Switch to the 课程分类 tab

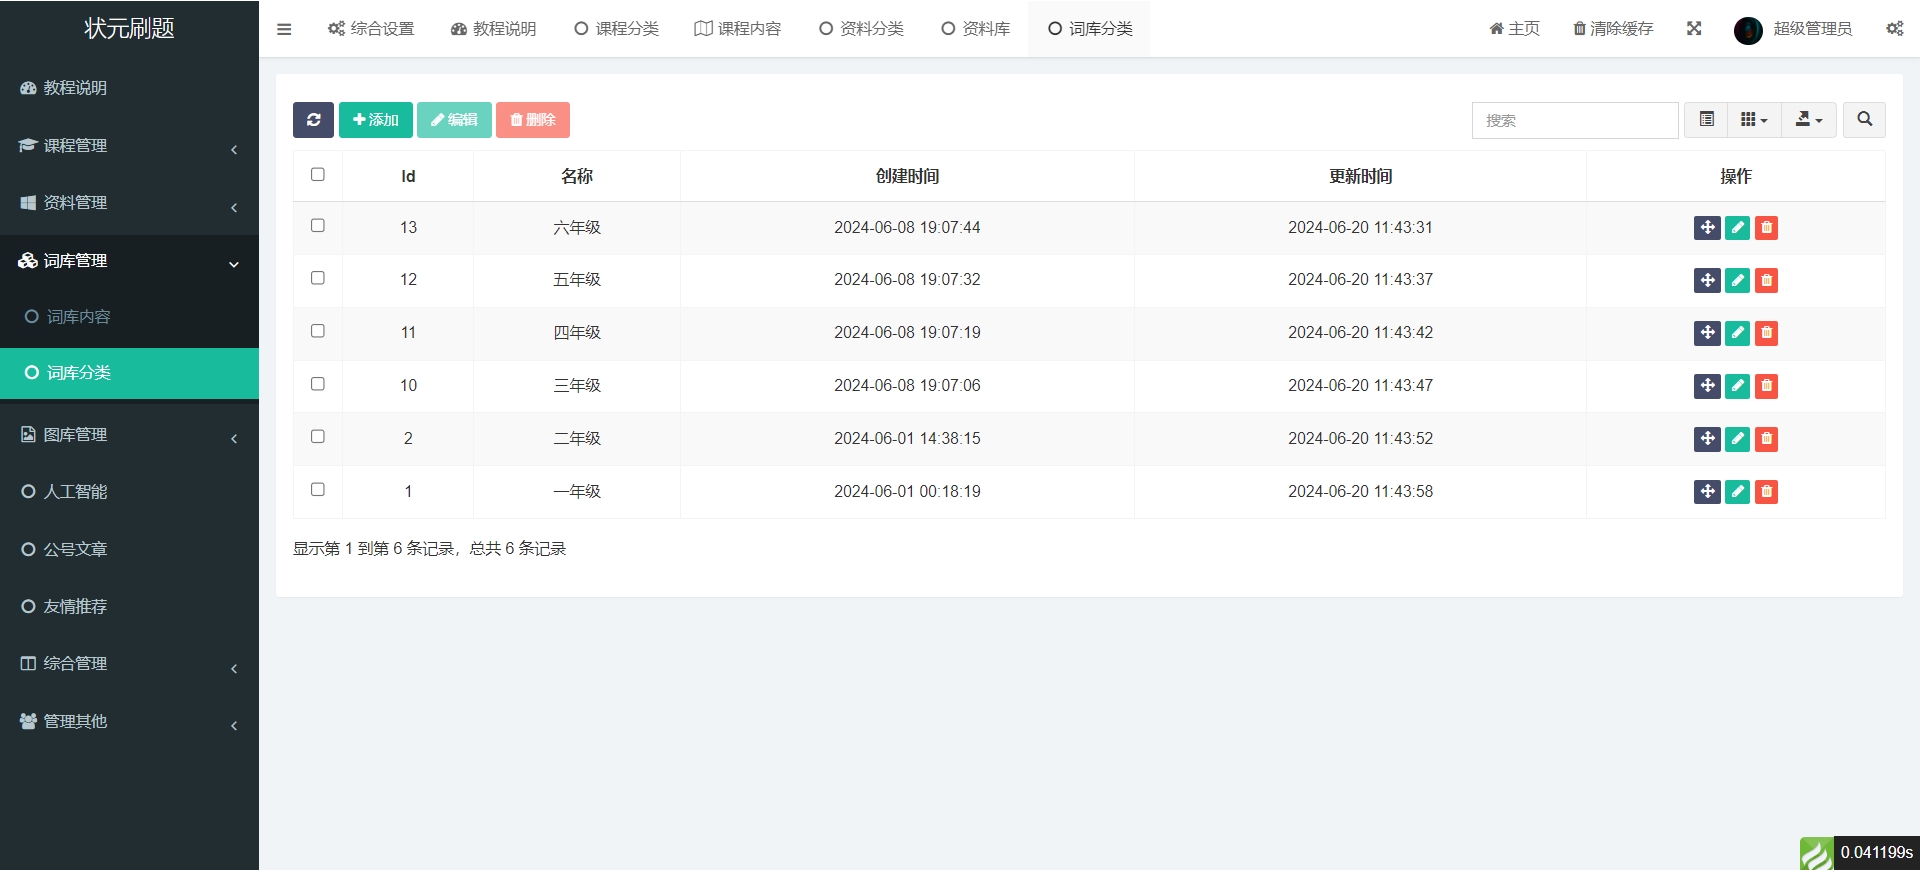pyautogui.click(x=616, y=29)
